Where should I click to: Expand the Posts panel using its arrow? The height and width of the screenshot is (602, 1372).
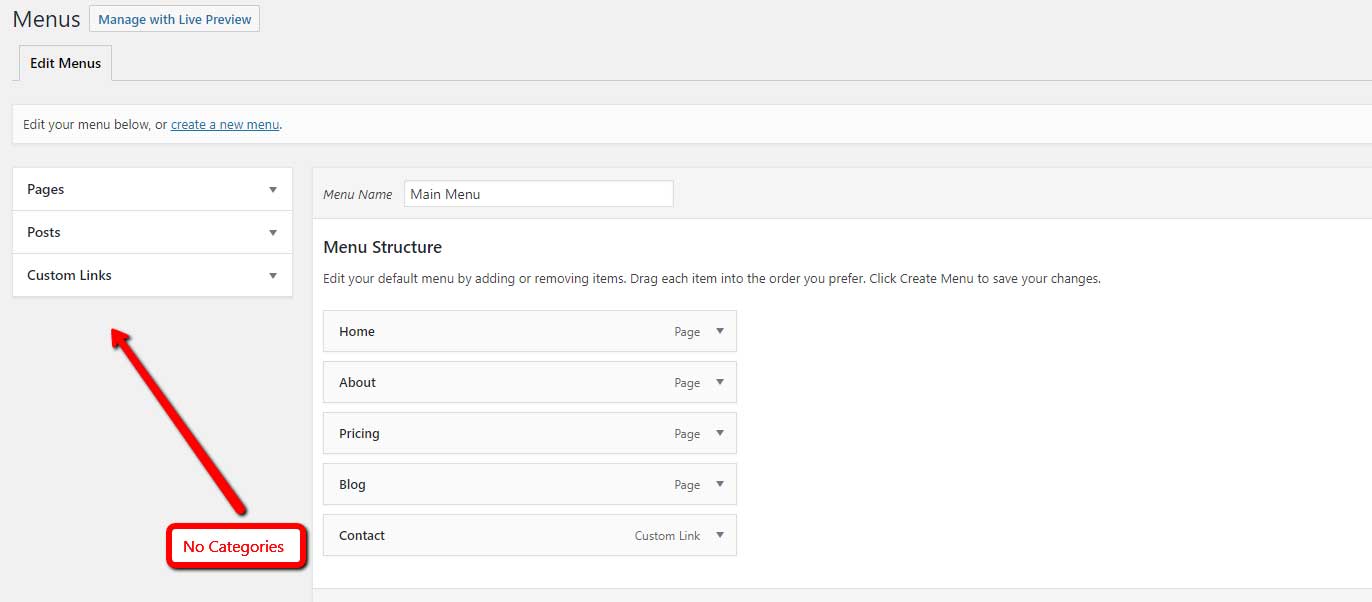273,233
